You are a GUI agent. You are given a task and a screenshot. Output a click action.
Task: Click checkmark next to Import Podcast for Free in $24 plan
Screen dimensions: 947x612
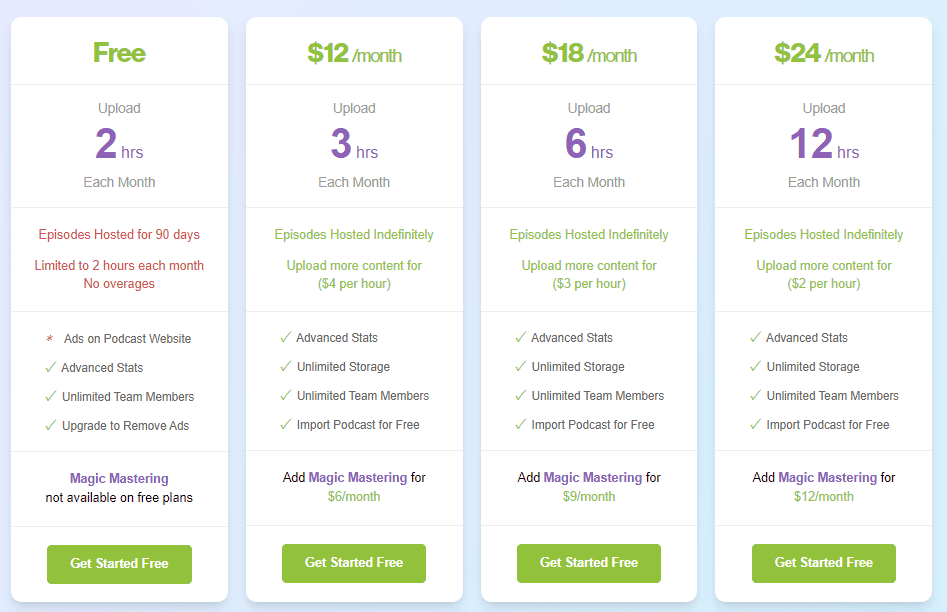(753, 425)
